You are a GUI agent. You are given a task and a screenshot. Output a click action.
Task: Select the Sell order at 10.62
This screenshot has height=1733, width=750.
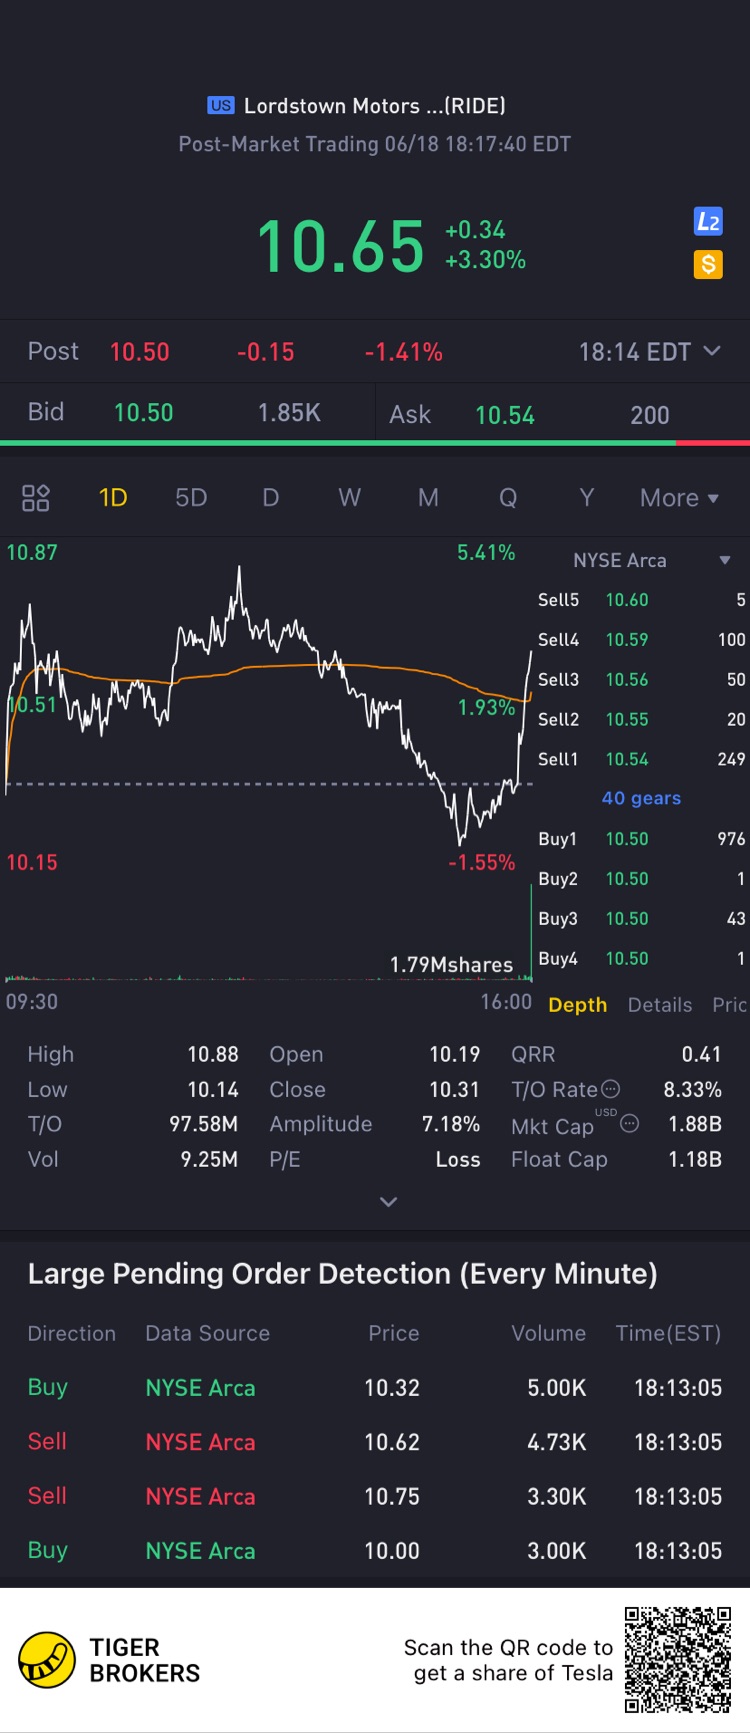pyautogui.click(x=375, y=1442)
